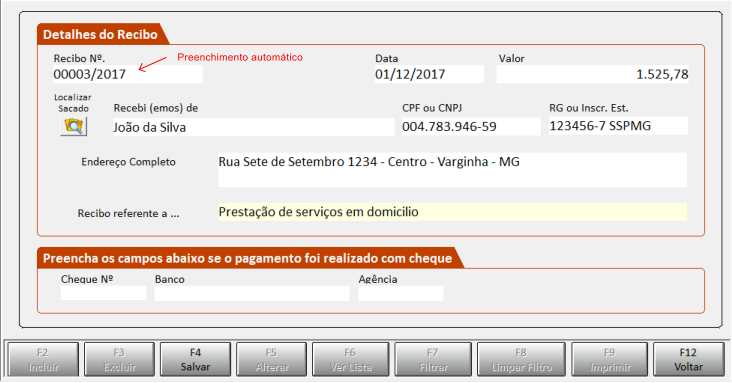732x383 pixels.
Task: Click the F7 Filtrar button
Action: [x=433, y=359]
